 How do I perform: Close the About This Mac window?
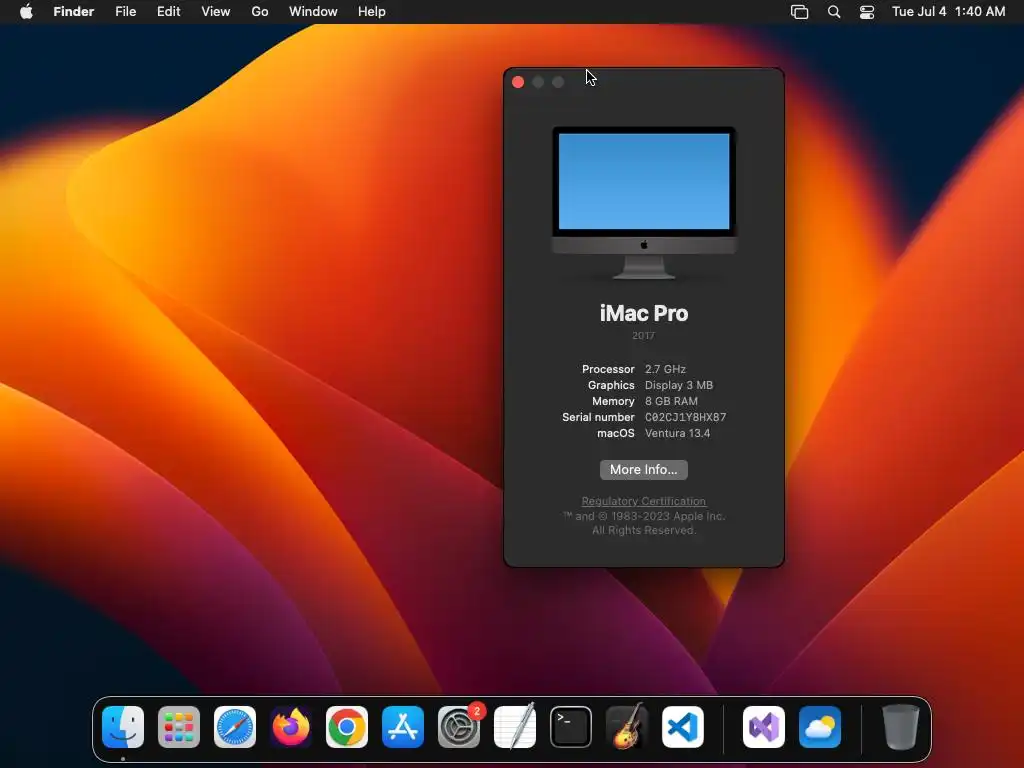point(518,82)
